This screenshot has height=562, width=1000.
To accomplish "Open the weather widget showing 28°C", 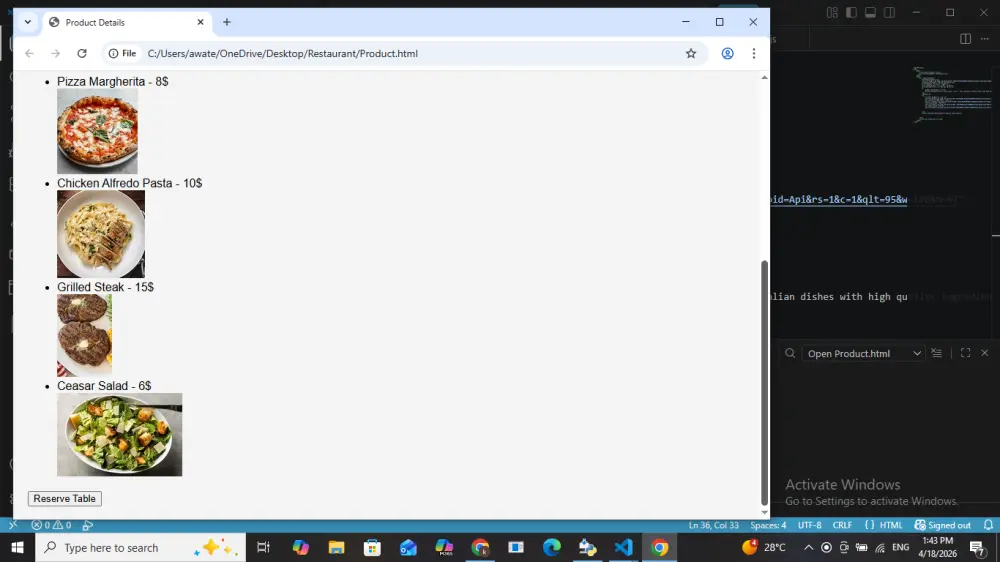I will coord(764,547).
